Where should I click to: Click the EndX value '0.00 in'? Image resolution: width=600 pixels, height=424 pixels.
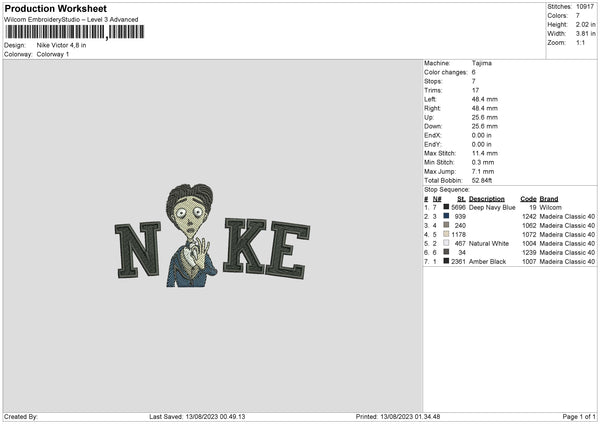[x=482, y=135]
